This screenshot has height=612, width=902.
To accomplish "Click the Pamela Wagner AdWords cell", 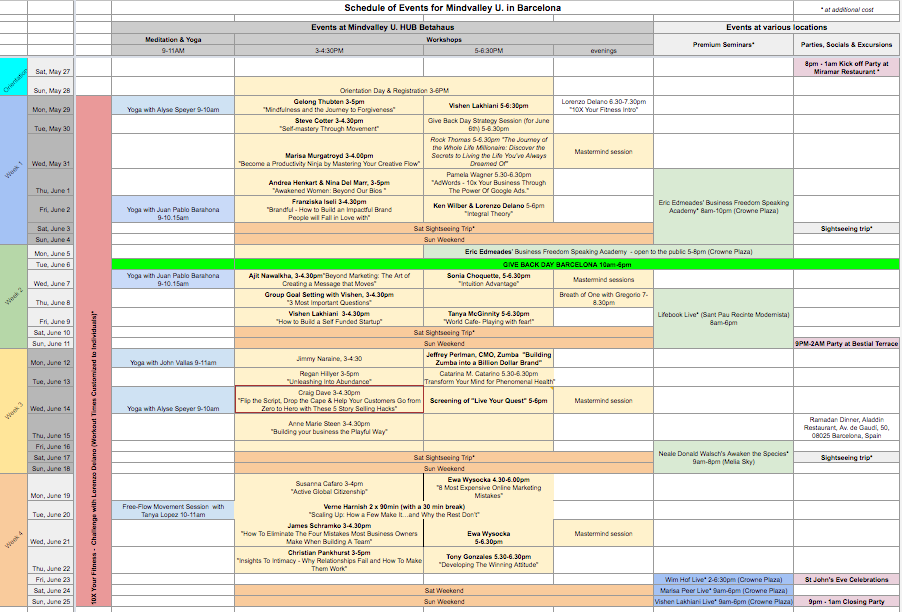I will click(488, 182).
